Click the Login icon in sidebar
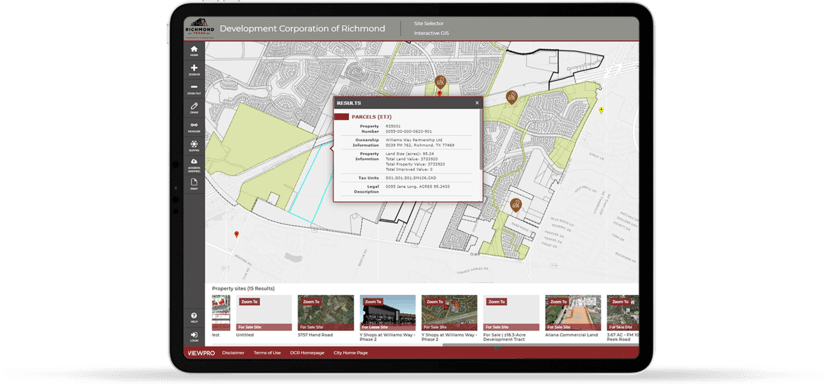The image size is (824, 386). pos(194,337)
